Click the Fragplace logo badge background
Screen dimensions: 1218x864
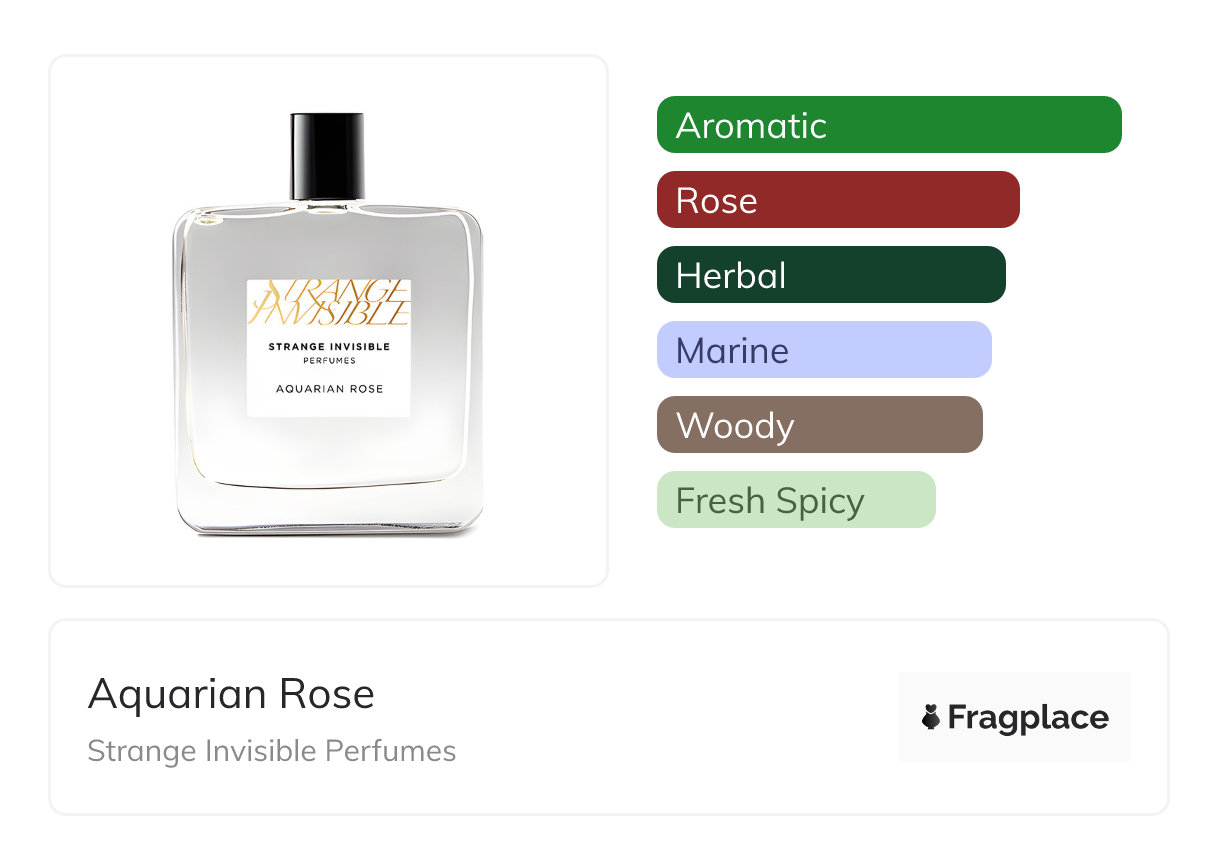1015,717
